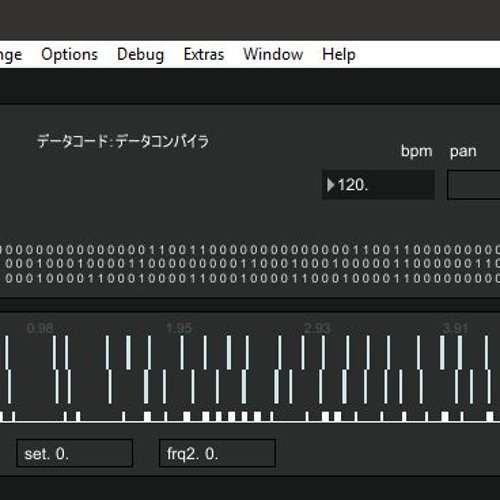Open the Window menu
This screenshot has height=500, width=500.
273,54
